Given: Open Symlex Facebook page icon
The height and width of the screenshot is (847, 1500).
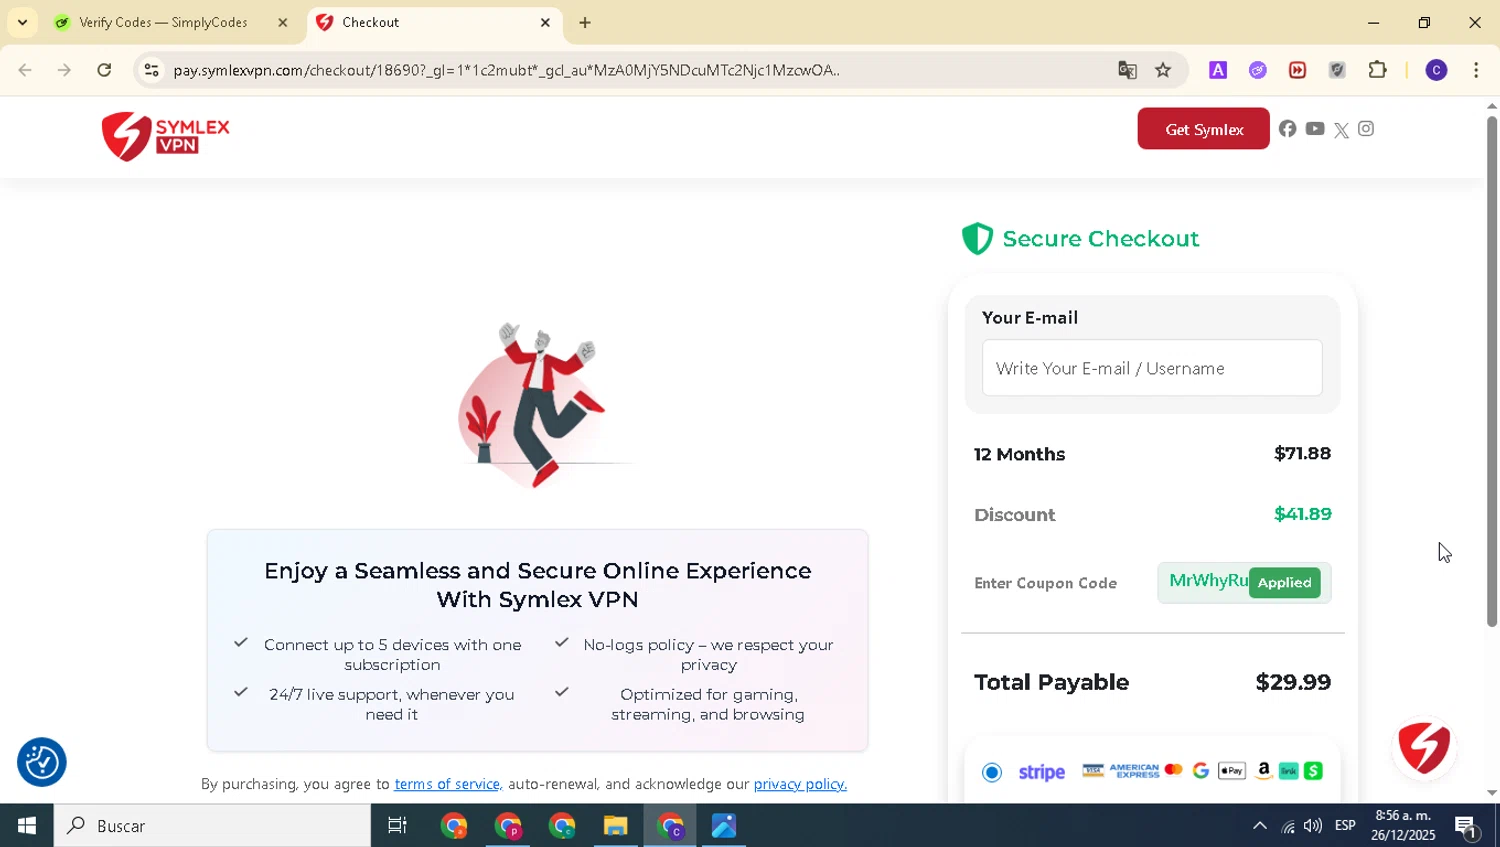Looking at the screenshot, I should 1287,129.
